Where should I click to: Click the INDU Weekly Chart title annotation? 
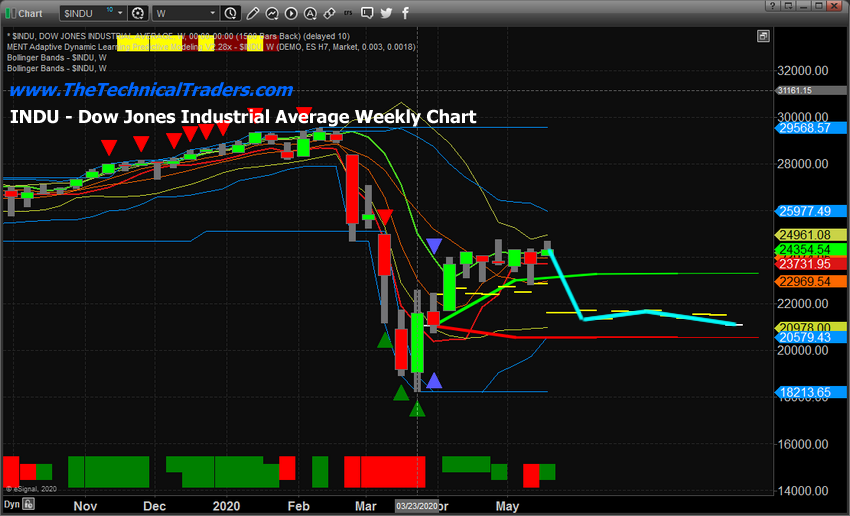click(x=243, y=117)
